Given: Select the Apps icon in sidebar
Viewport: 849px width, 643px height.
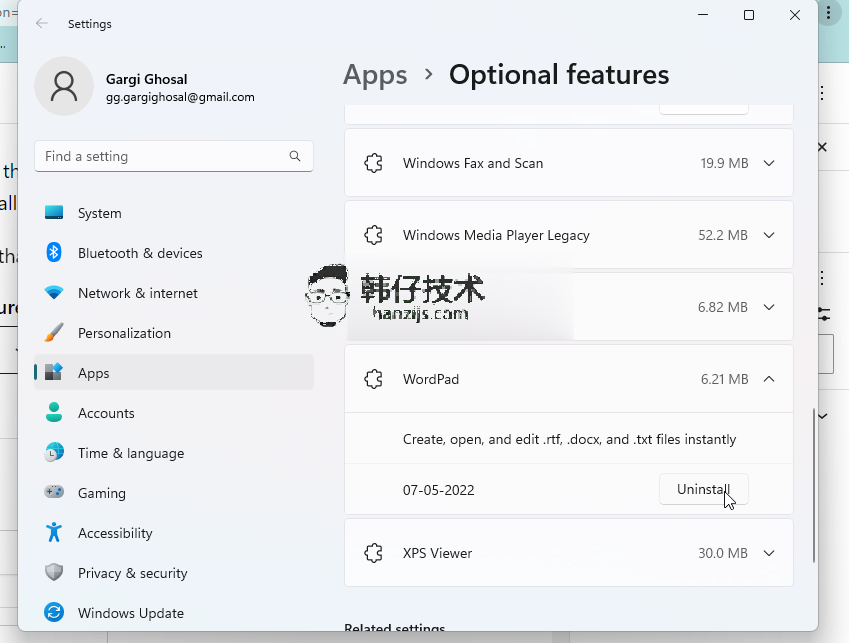Looking at the screenshot, I should 54,372.
